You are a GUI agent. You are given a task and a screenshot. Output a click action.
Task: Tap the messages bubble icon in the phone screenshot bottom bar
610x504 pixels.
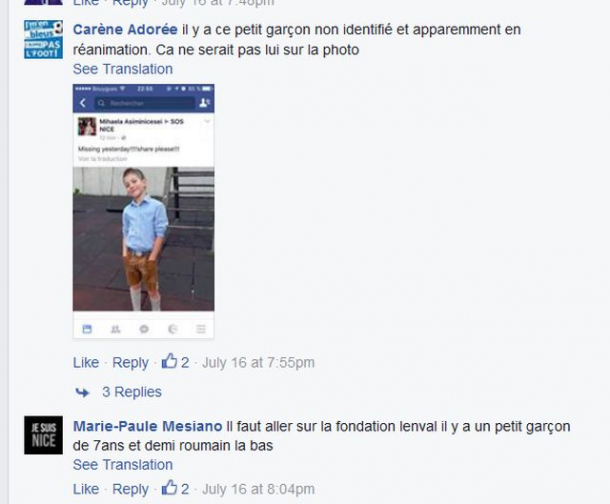point(144,329)
